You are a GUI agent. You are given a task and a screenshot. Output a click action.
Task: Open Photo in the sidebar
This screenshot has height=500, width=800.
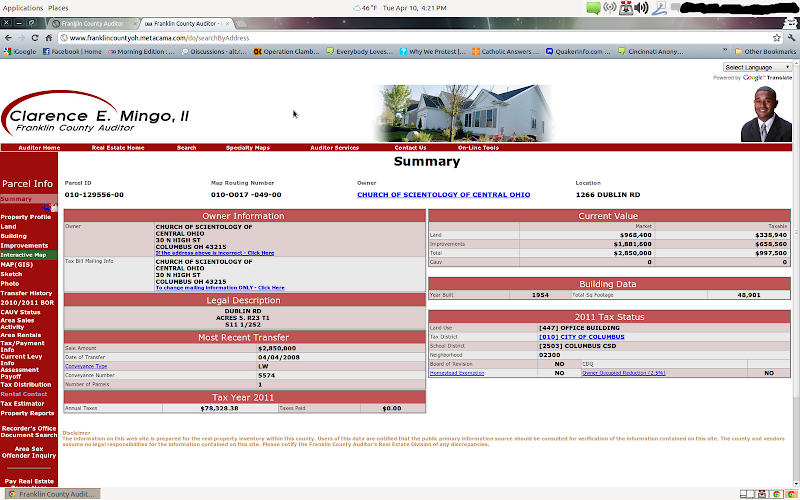(x=10, y=284)
